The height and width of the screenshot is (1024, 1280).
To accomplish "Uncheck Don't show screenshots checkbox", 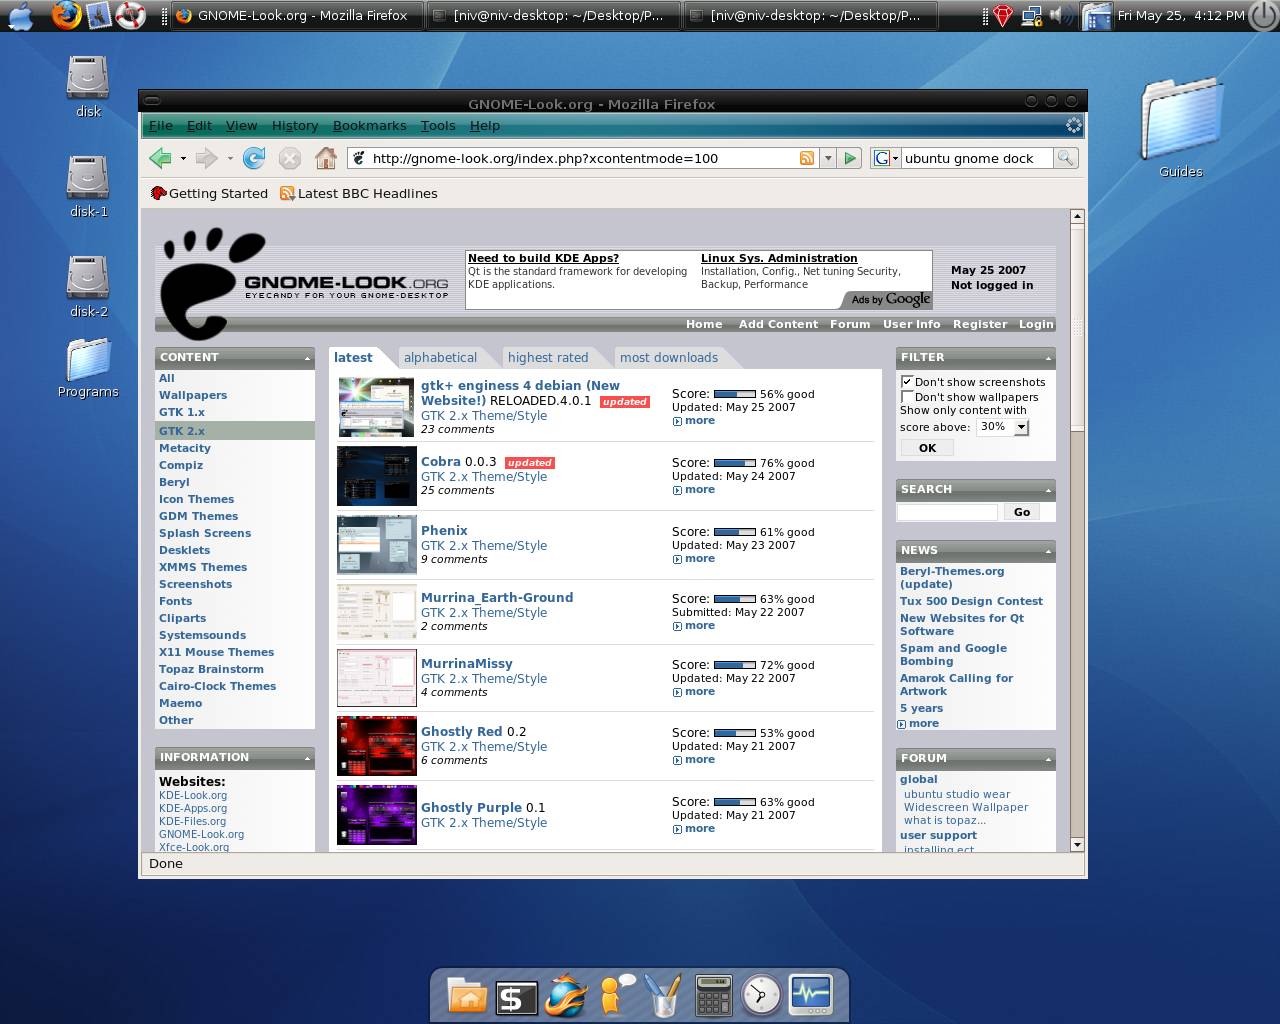I will point(907,382).
